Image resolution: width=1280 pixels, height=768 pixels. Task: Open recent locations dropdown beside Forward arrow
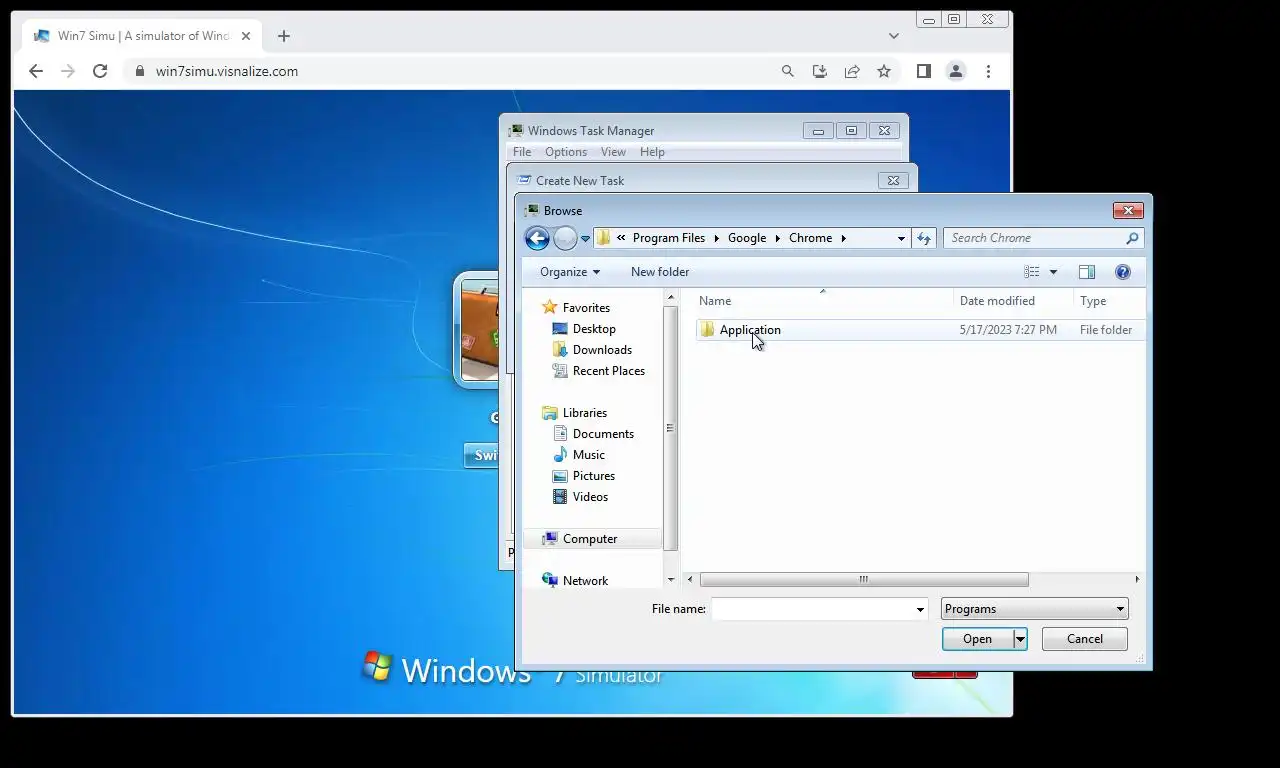click(585, 239)
